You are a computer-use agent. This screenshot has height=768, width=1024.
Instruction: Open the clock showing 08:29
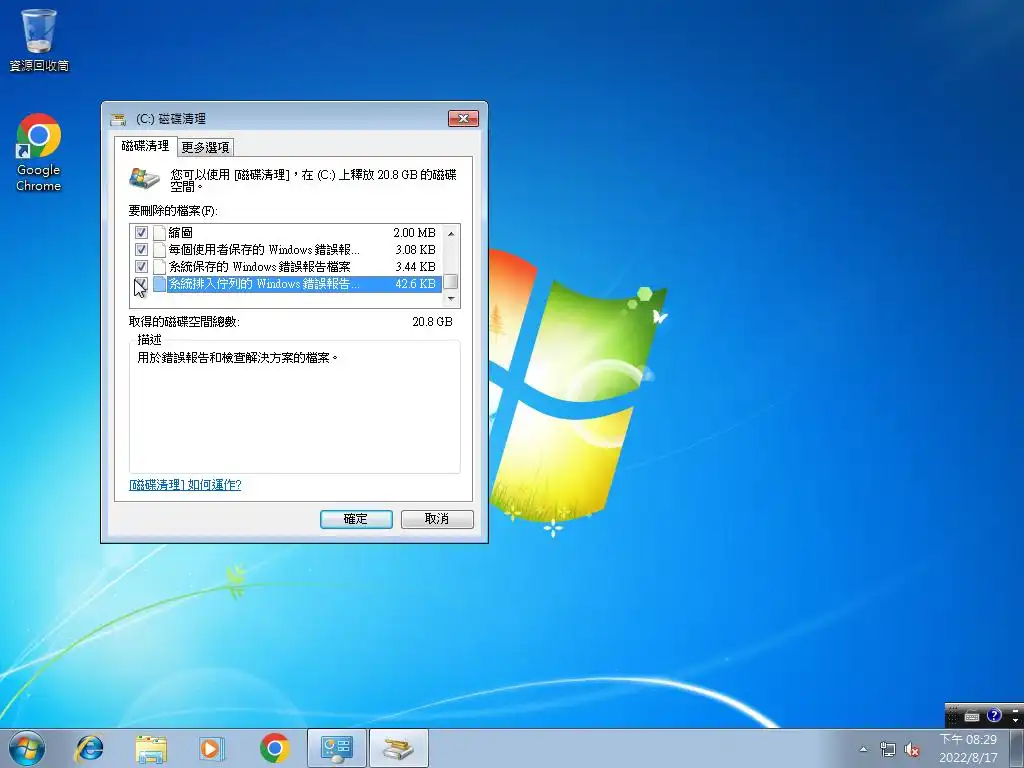[x=968, y=740]
